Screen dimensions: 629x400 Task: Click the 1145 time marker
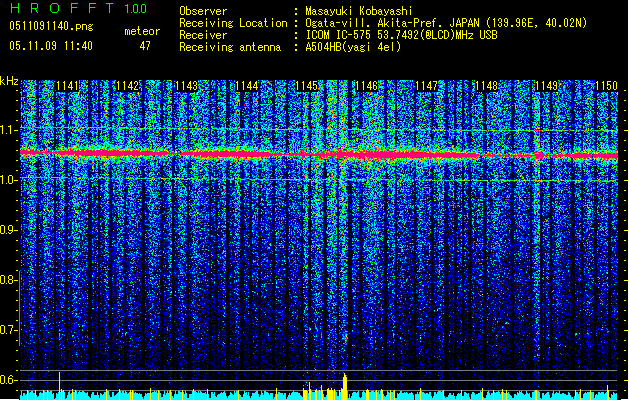click(306, 86)
